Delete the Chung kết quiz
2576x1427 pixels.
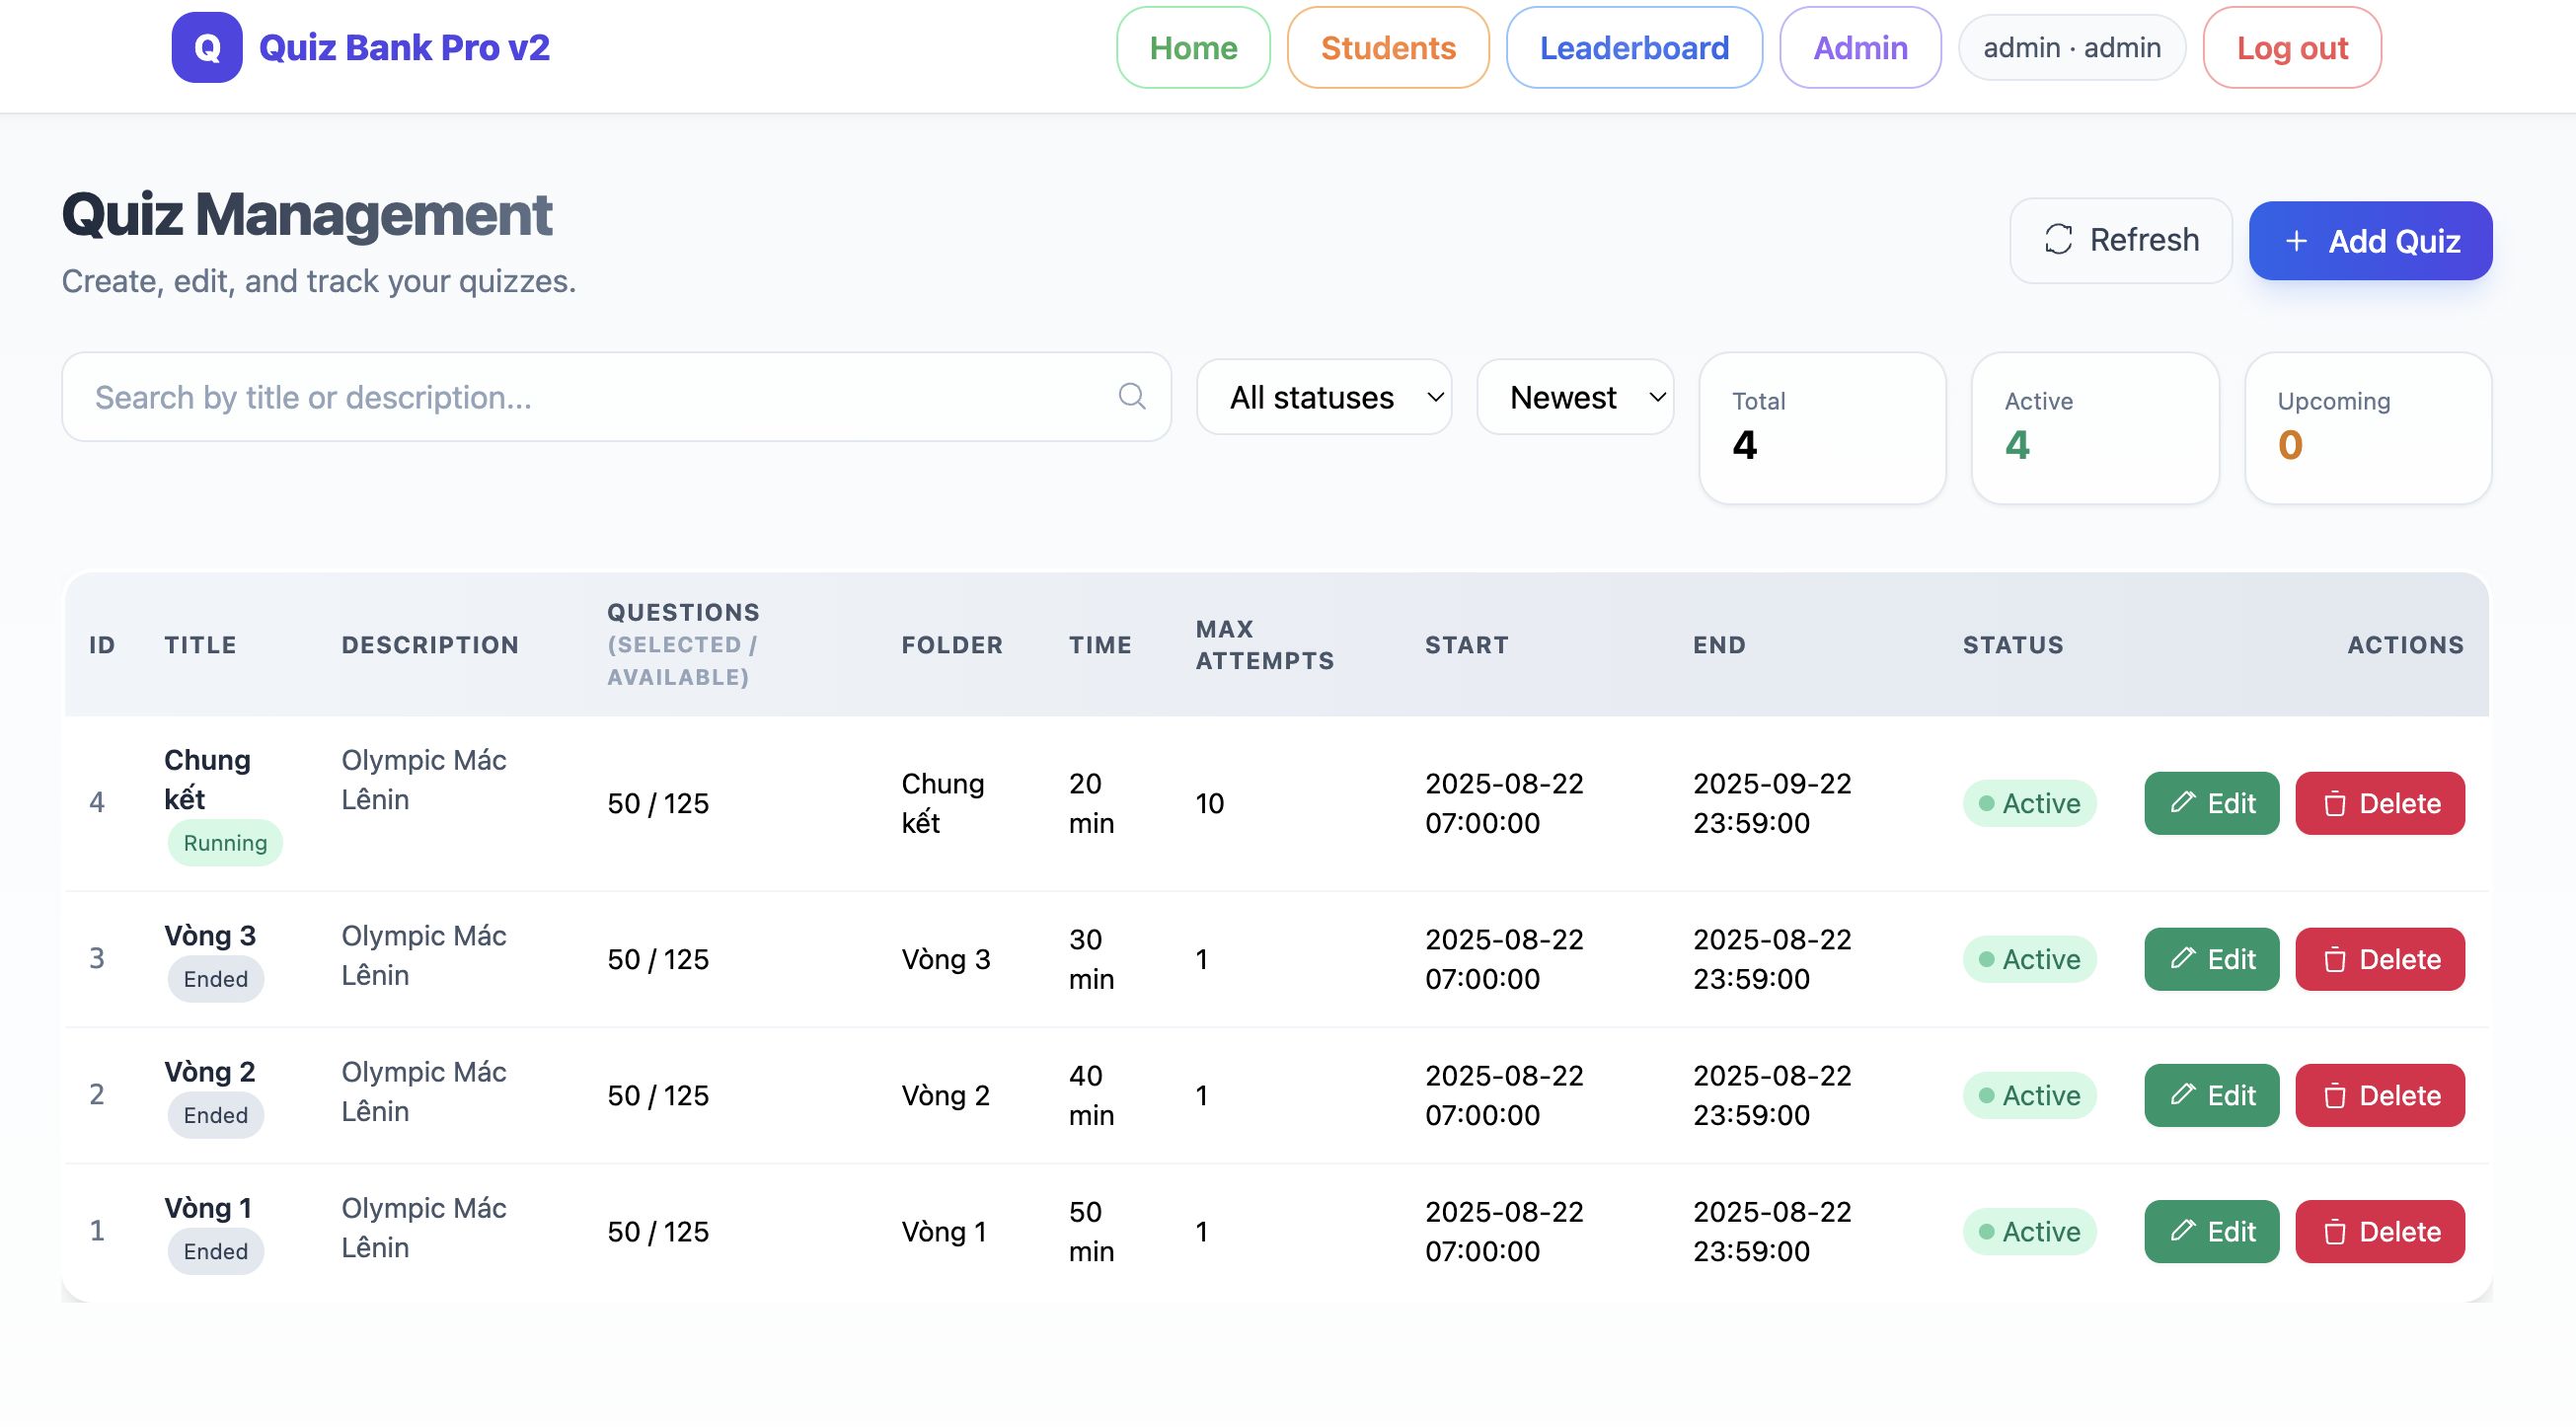[x=2379, y=803]
